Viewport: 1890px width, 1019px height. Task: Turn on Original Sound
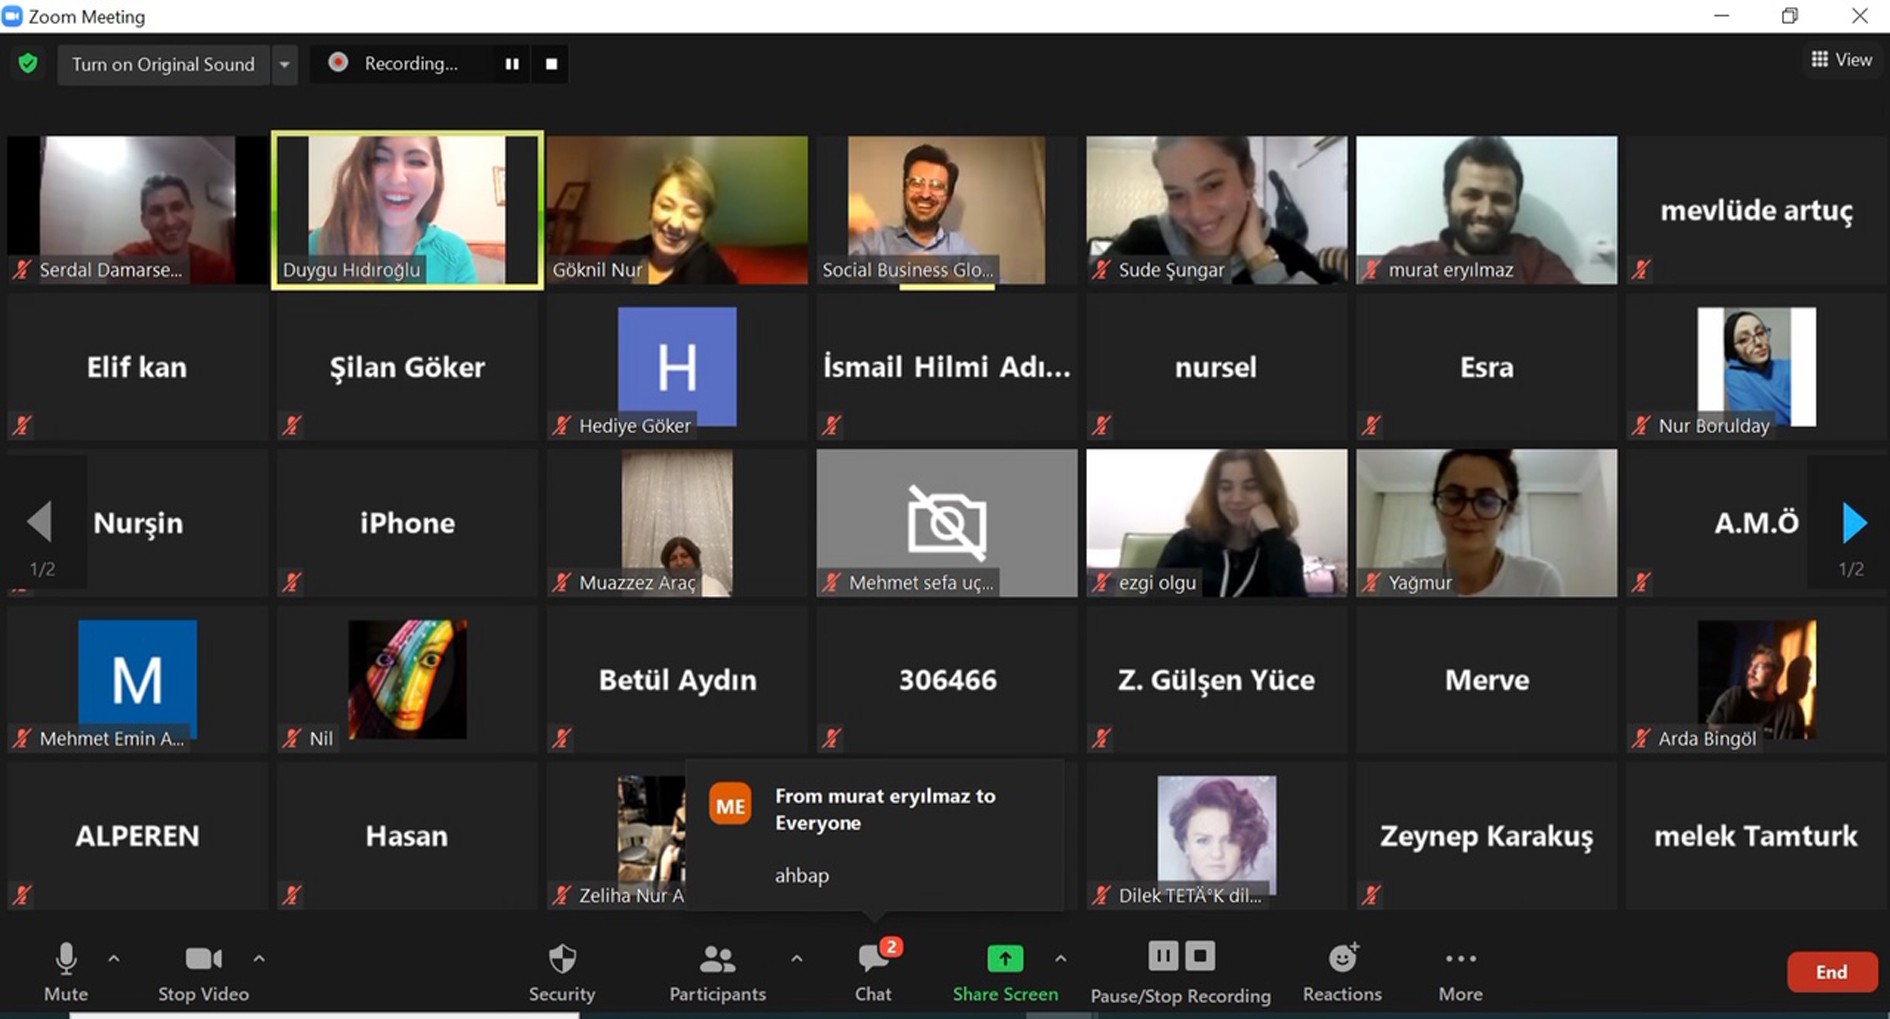click(x=163, y=64)
